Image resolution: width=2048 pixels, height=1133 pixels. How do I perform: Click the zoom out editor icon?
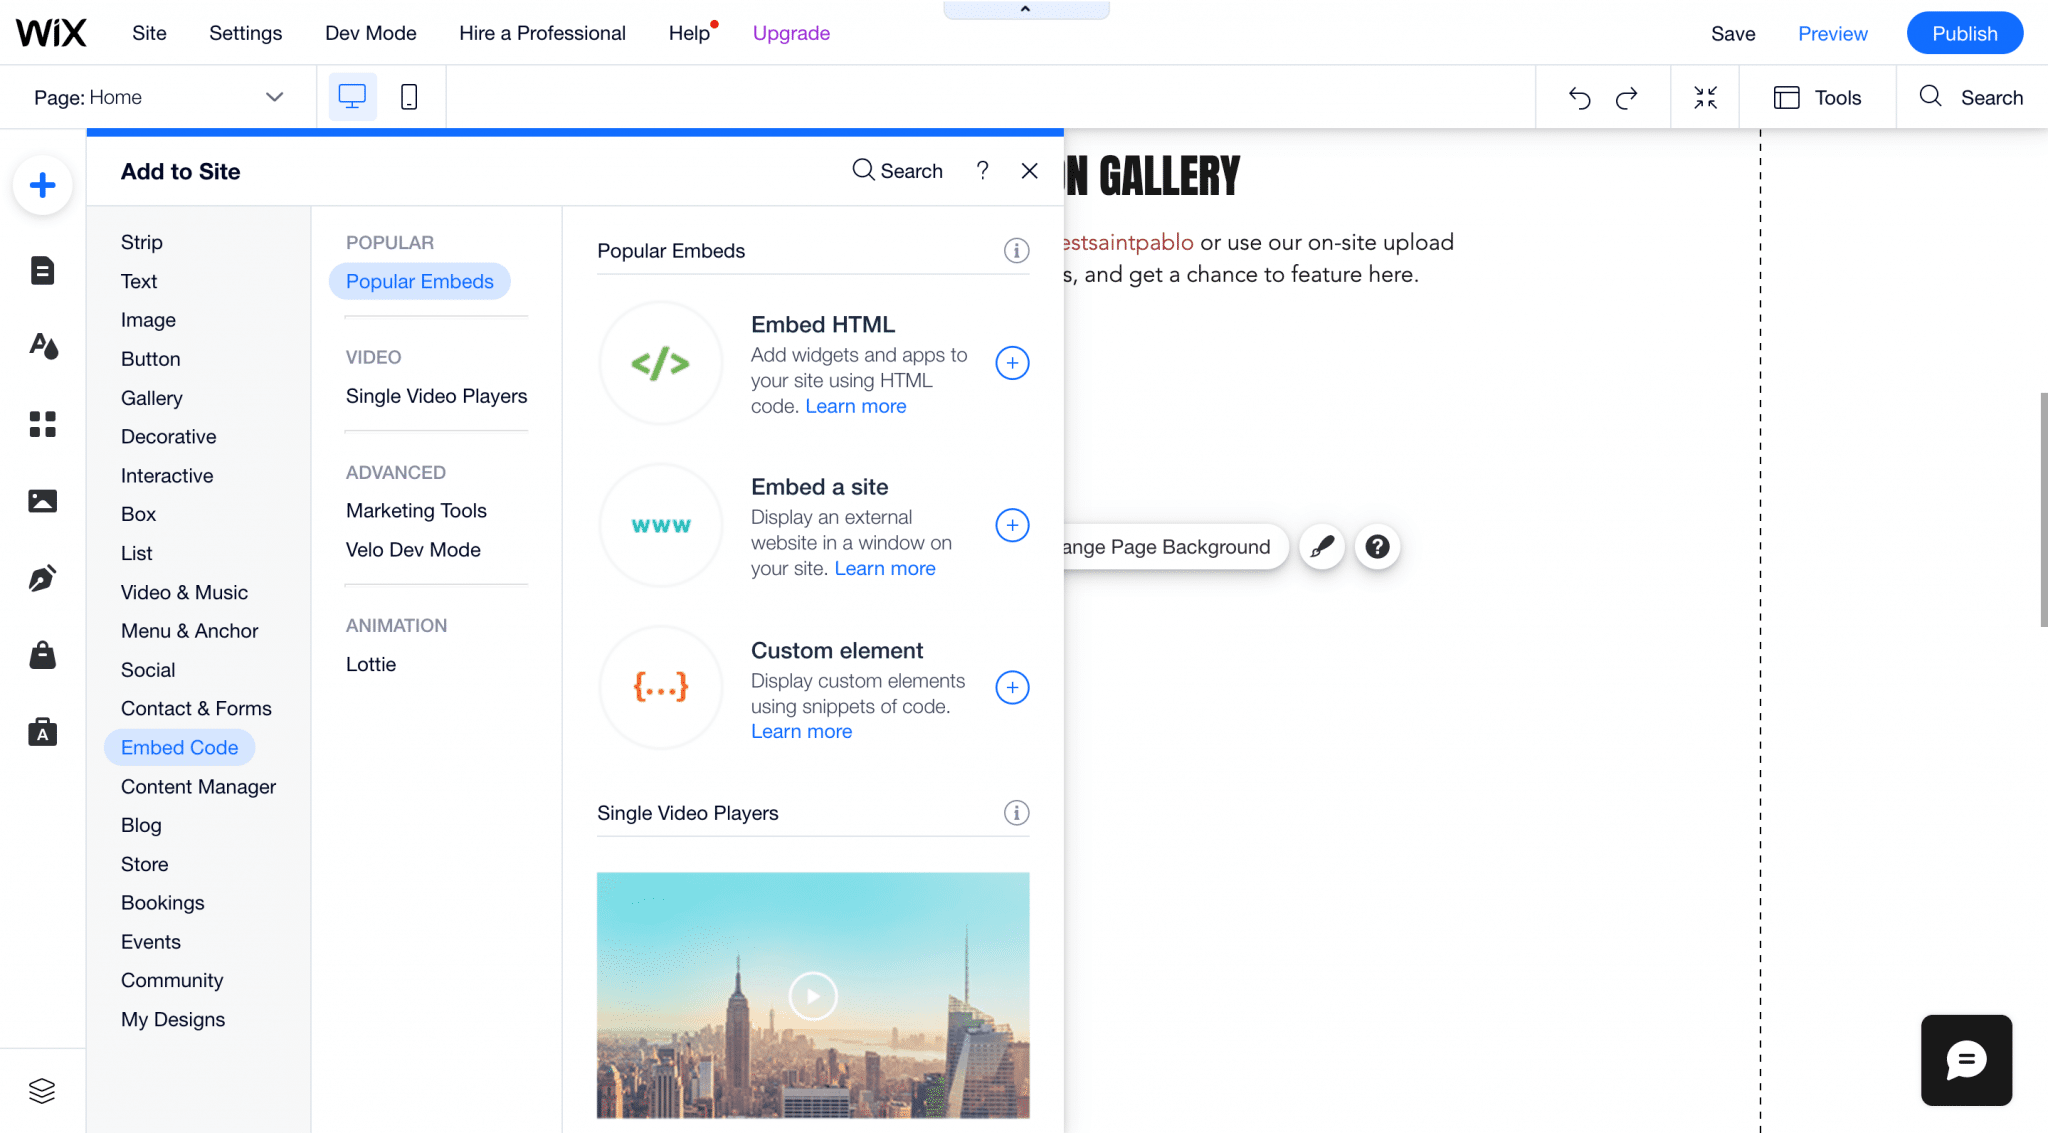click(1705, 98)
